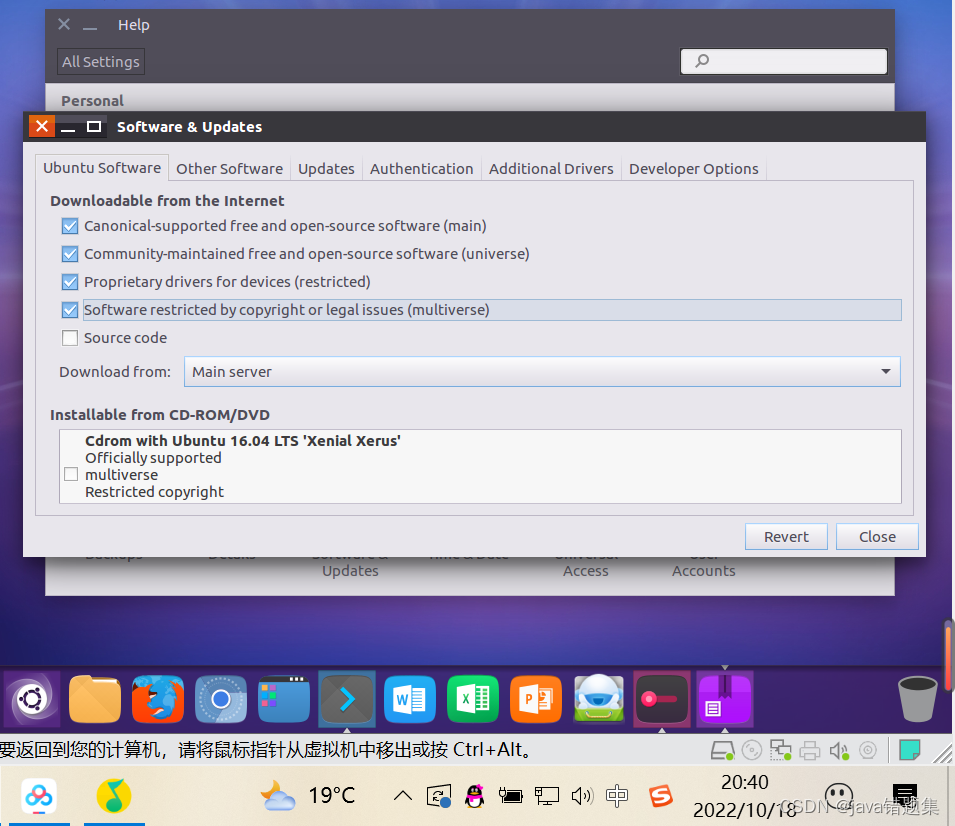This screenshot has width=955, height=826.
Task: Toggle the multiverse CD-ROM checkbox
Action: 70,474
